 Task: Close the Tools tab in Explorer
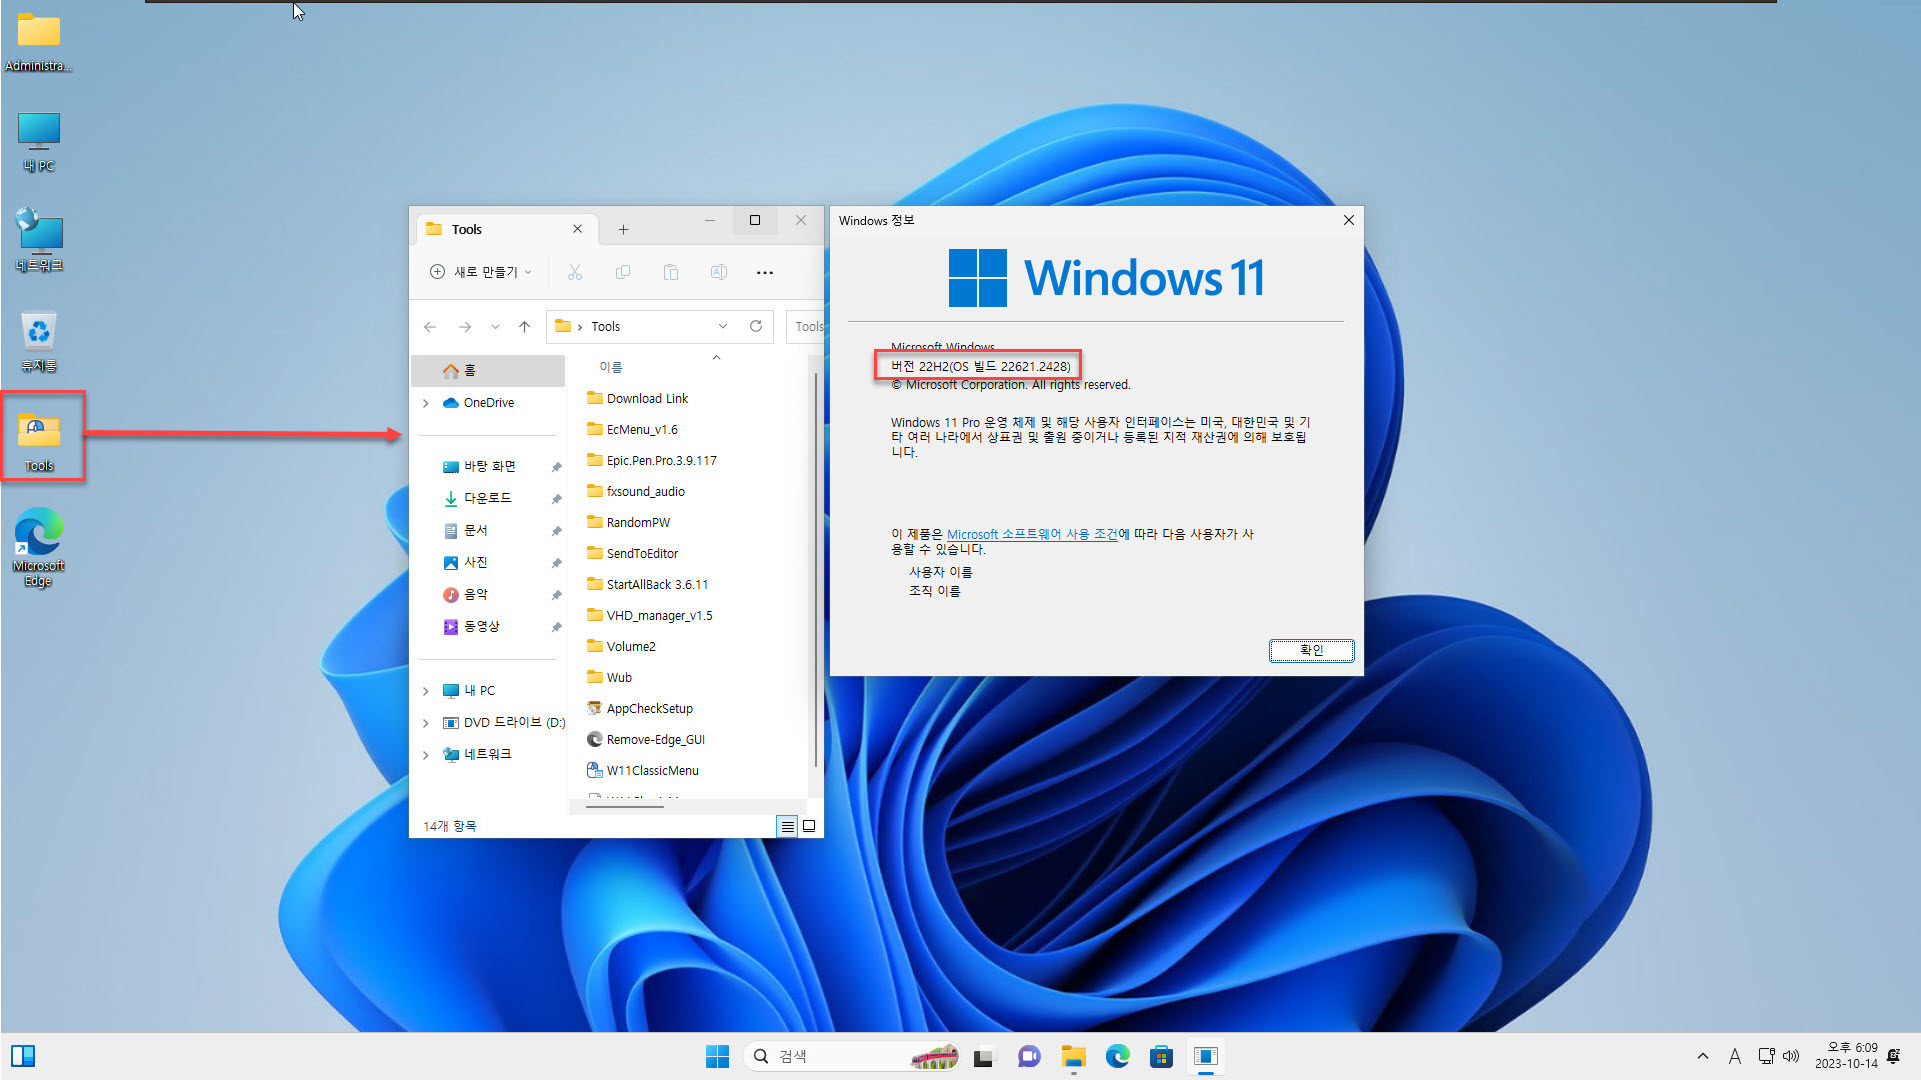577,229
